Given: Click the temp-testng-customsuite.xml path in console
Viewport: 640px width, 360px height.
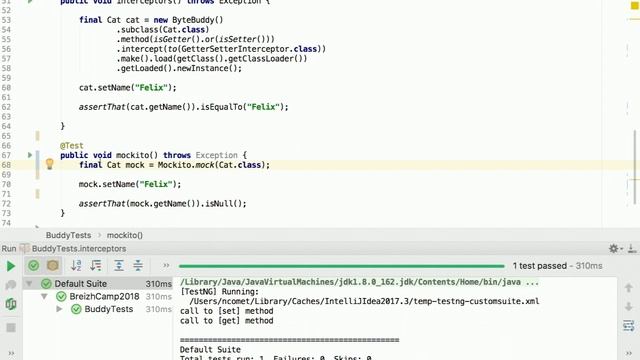Looking at the screenshot, I should [364, 301].
